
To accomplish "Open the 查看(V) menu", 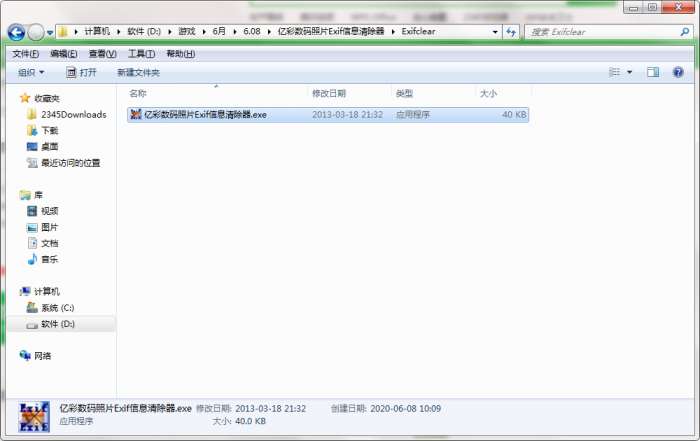I will (x=103, y=54).
